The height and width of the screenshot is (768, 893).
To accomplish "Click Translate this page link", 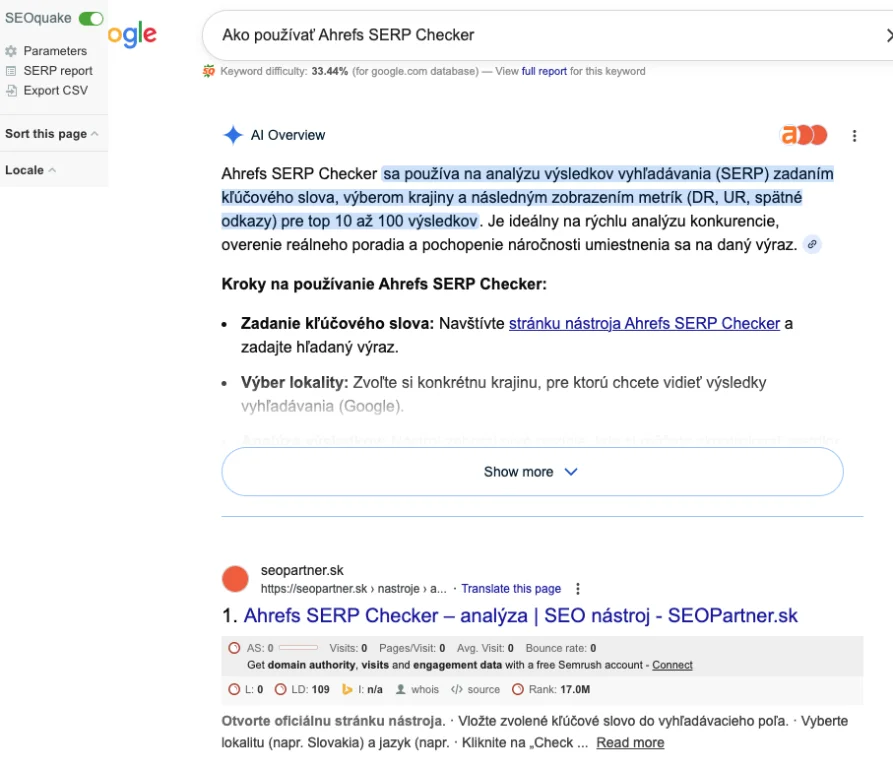I will 510,589.
